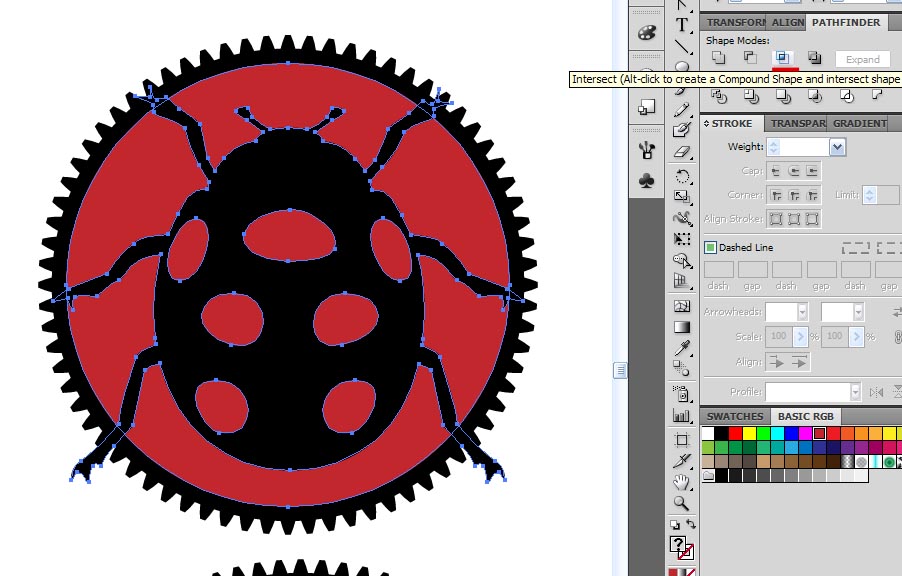Screen dimensions: 902x576
Task: Select the Eraser tool
Action: (x=682, y=152)
